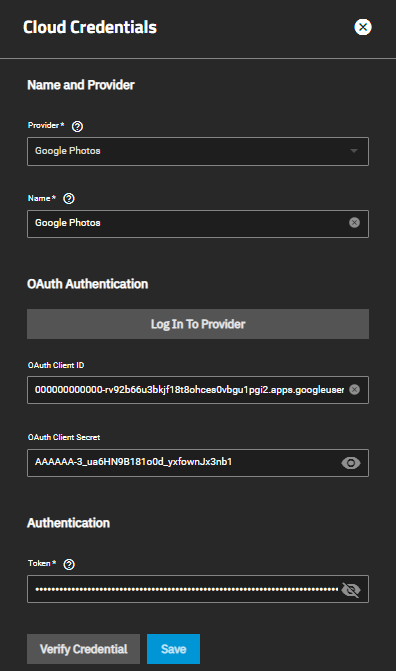Save the cloud credential
Viewport: 396px width, 671px height.
tap(173, 649)
